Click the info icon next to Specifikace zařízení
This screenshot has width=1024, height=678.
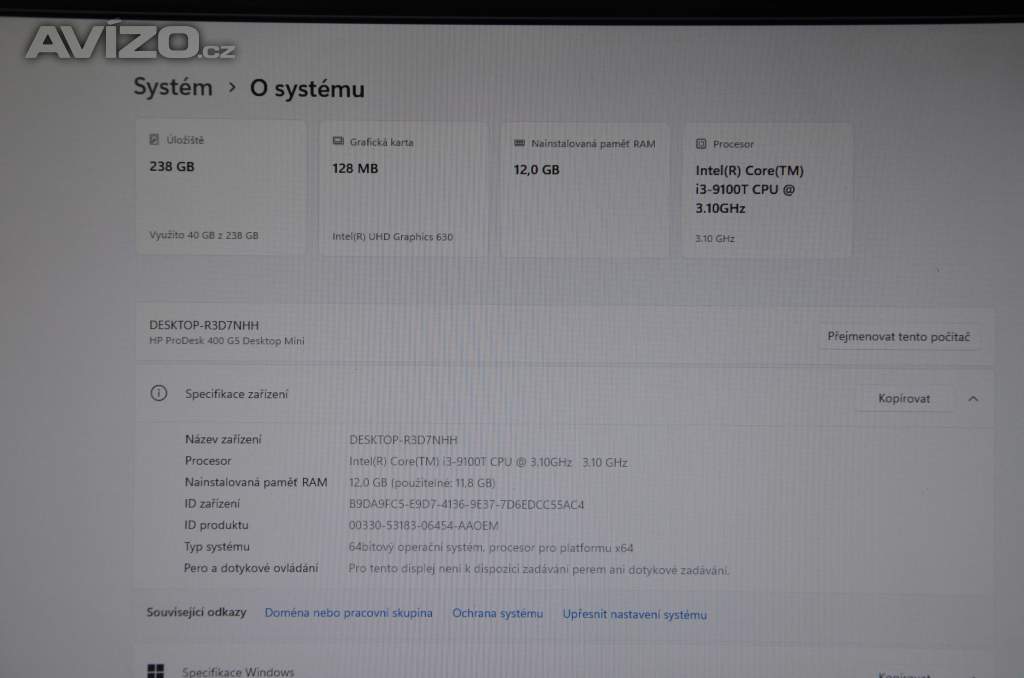coord(158,393)
